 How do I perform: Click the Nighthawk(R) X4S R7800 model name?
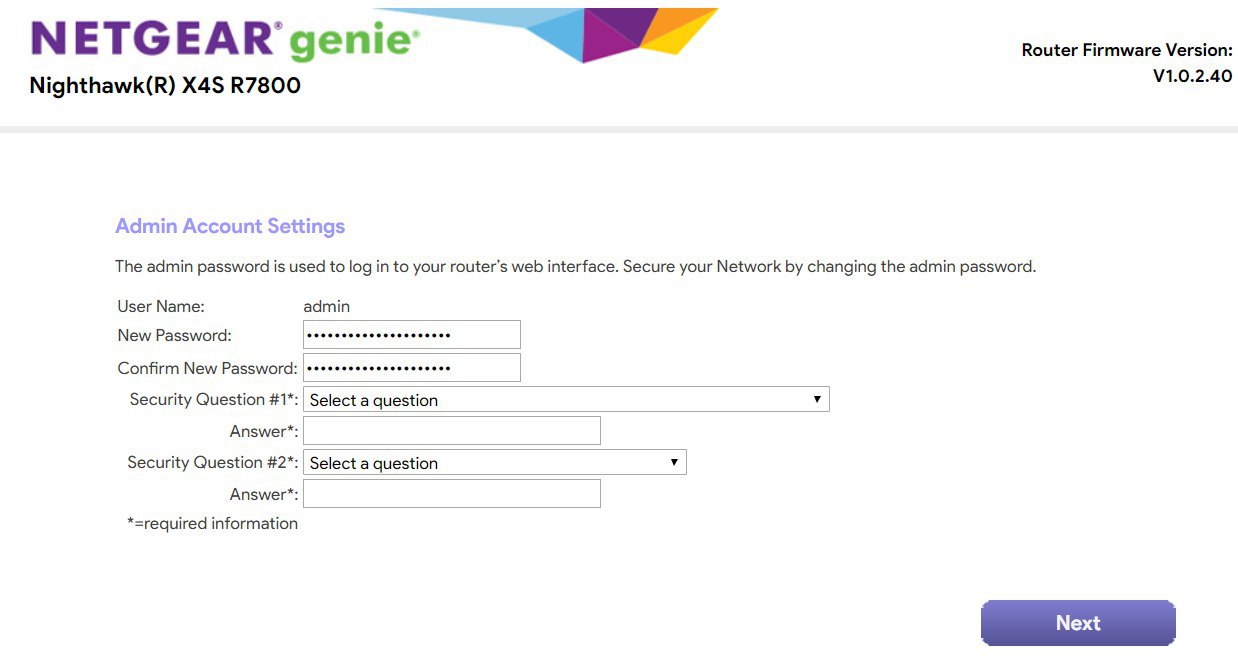(165, 86)
